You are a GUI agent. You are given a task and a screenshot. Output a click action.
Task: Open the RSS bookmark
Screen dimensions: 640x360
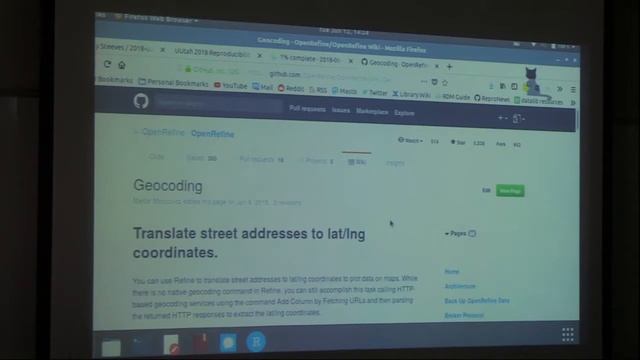pyautogui.click(x=318, y=90)
